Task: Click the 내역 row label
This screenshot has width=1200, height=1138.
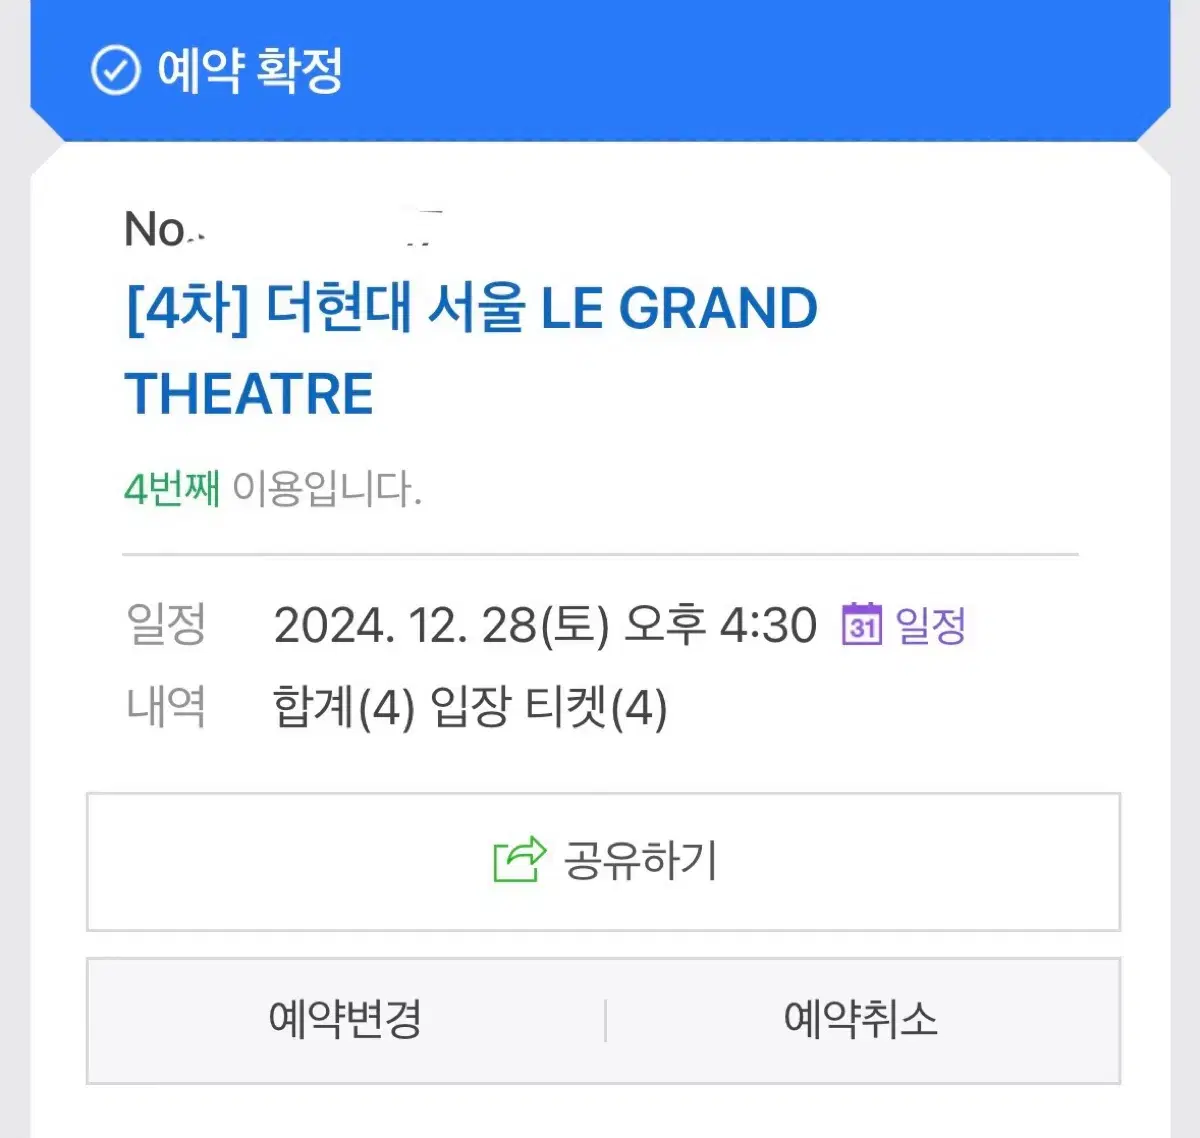Action: [166, 707]
